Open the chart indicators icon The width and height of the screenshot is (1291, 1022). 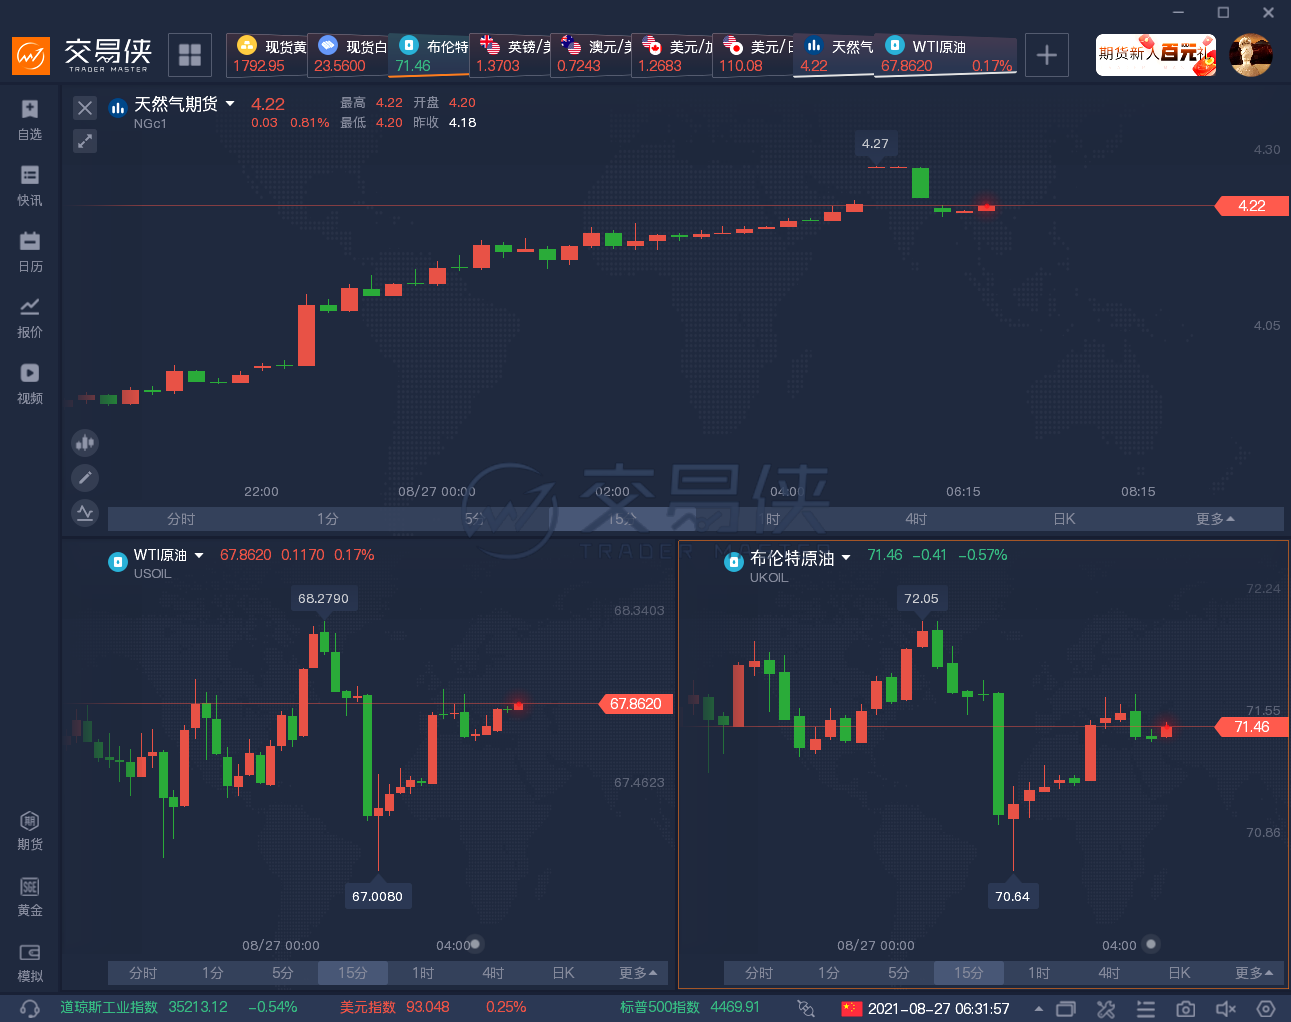[85, 514]
